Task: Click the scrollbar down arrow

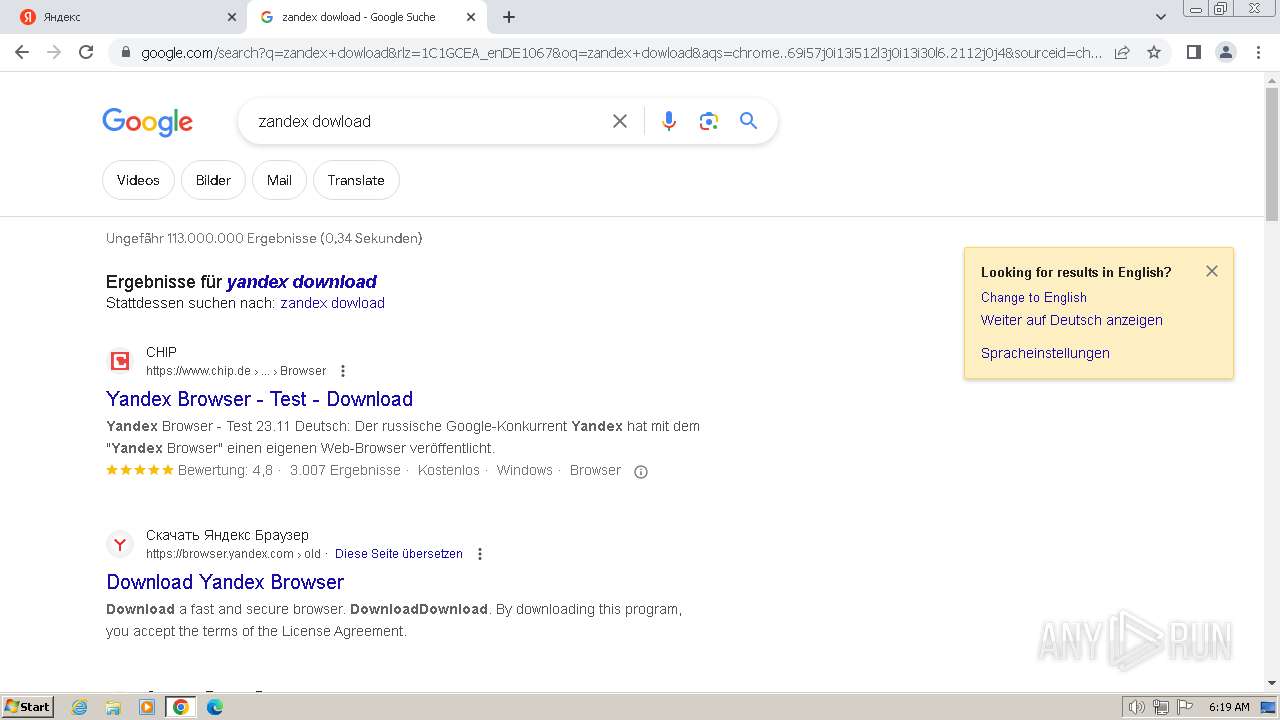Action: click(1272, 683)
